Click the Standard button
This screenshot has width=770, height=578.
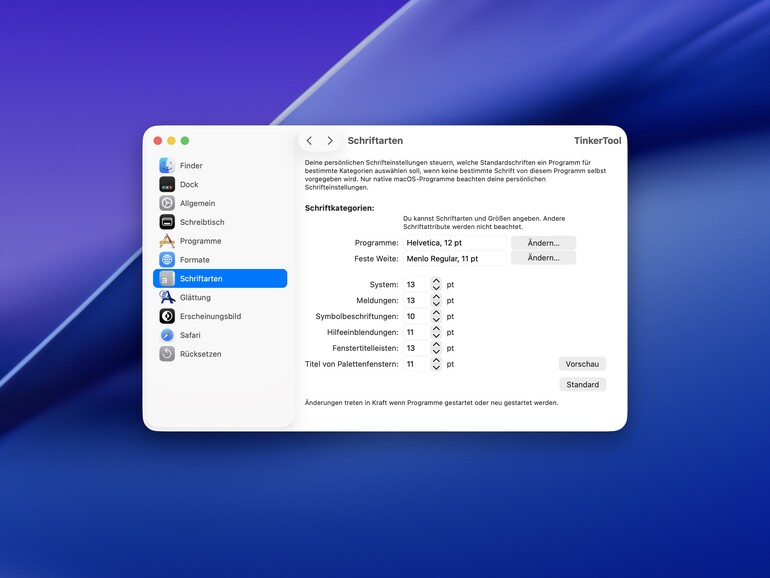582,385
